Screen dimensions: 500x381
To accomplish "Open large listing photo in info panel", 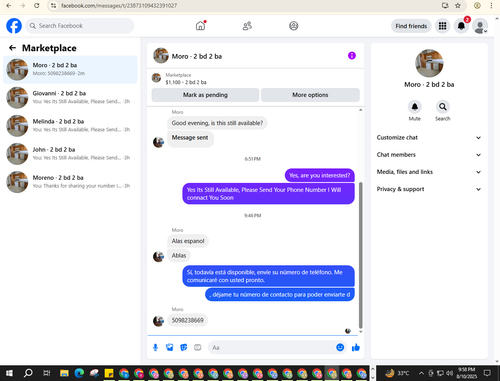I will point(429,63).
